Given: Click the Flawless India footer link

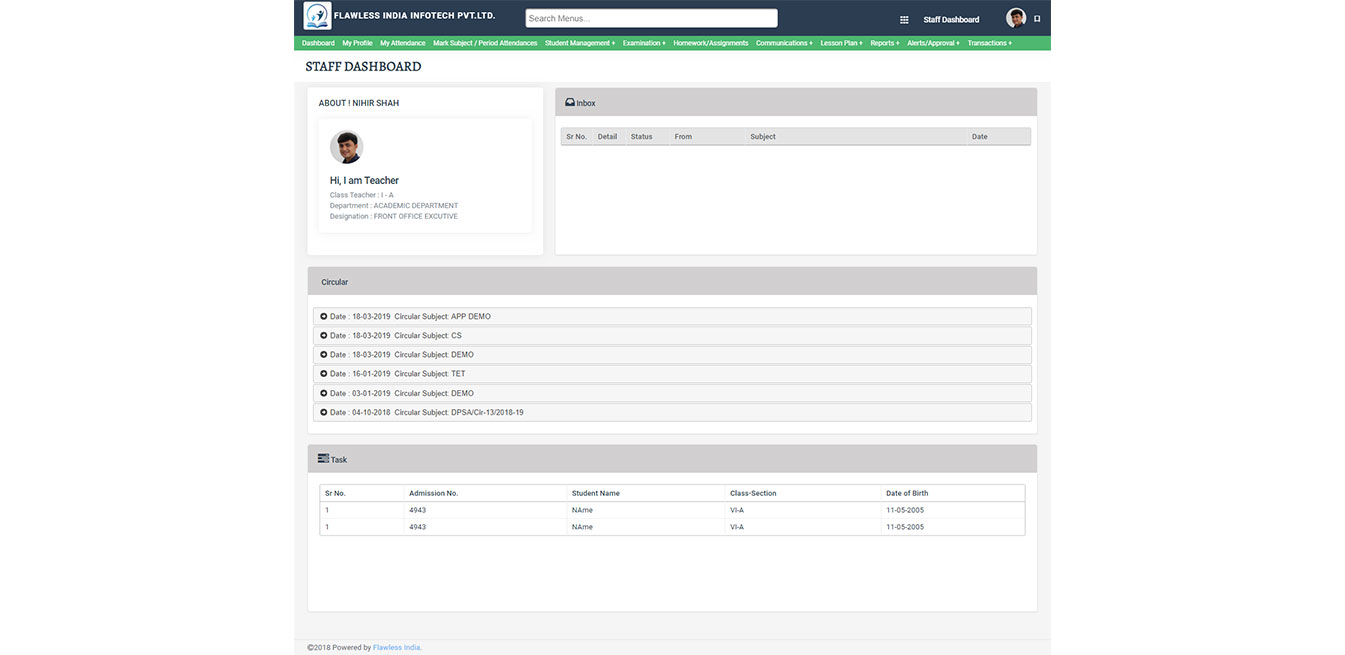Looking at the screenshot, I should (397, 648).
